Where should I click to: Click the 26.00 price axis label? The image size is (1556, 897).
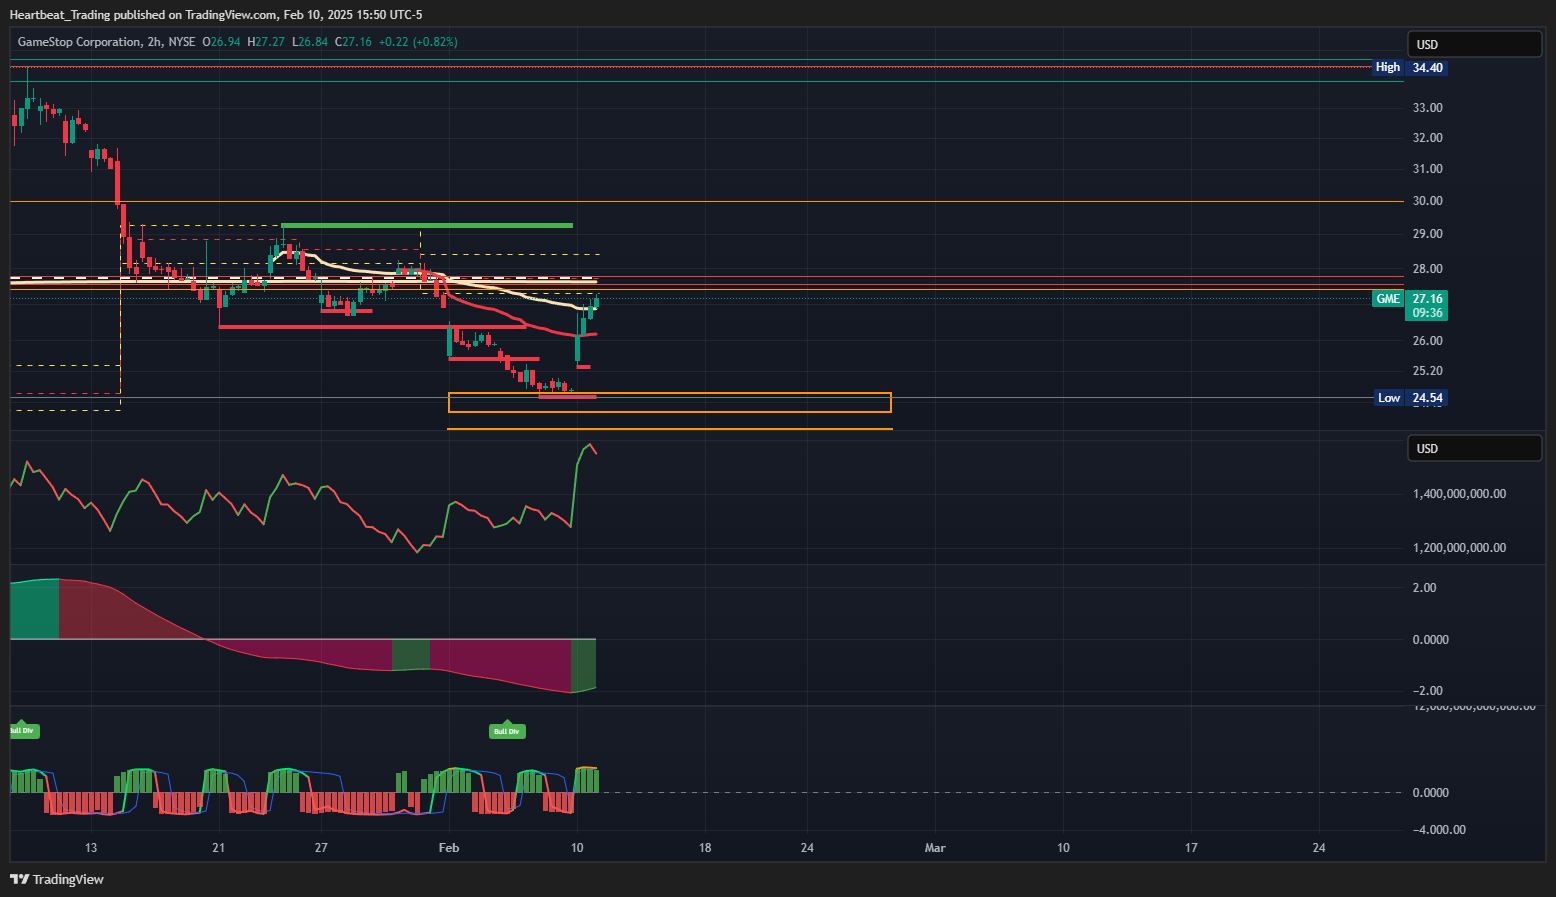(x=1427, y=341)
